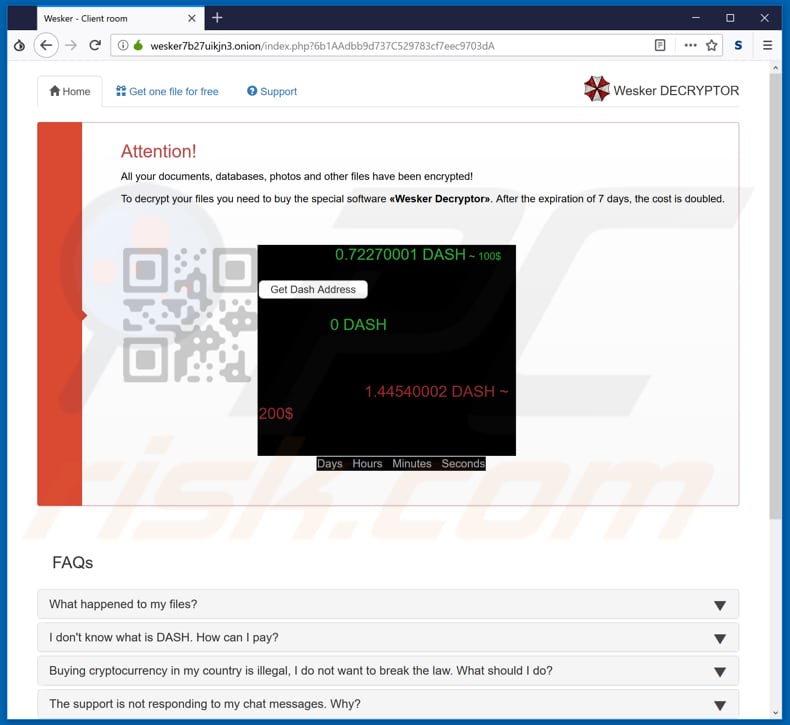790x725 pixels.
Task: Maximize the browser window
Action: click(730, 18)
